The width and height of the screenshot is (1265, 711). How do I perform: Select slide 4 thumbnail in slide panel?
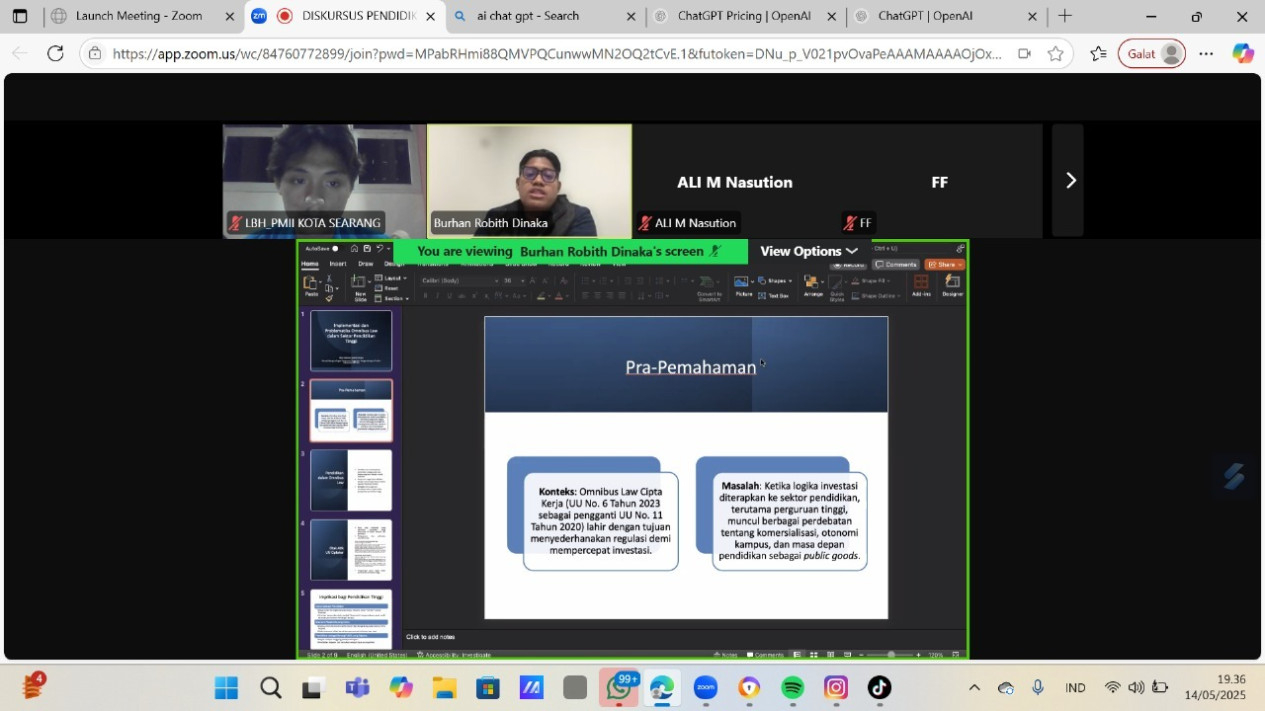[351, 550]
